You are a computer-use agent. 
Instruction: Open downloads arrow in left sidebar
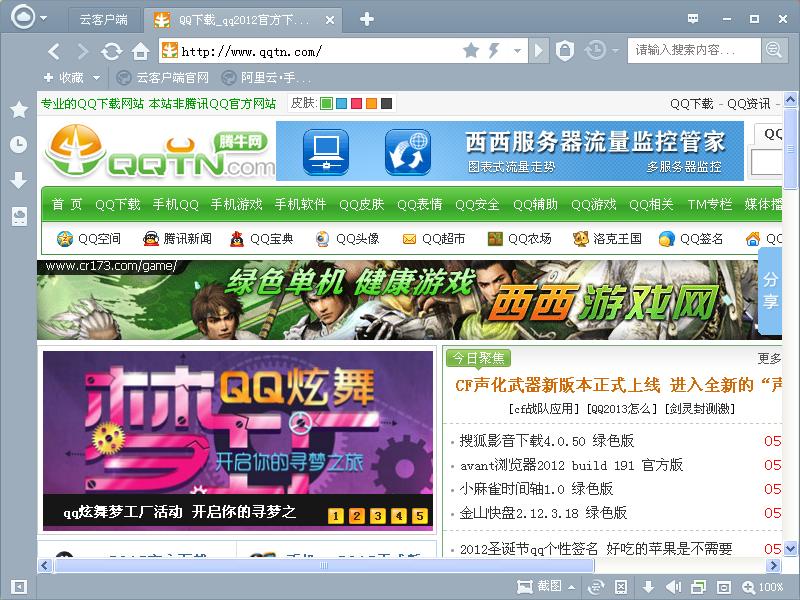point(19,180)
